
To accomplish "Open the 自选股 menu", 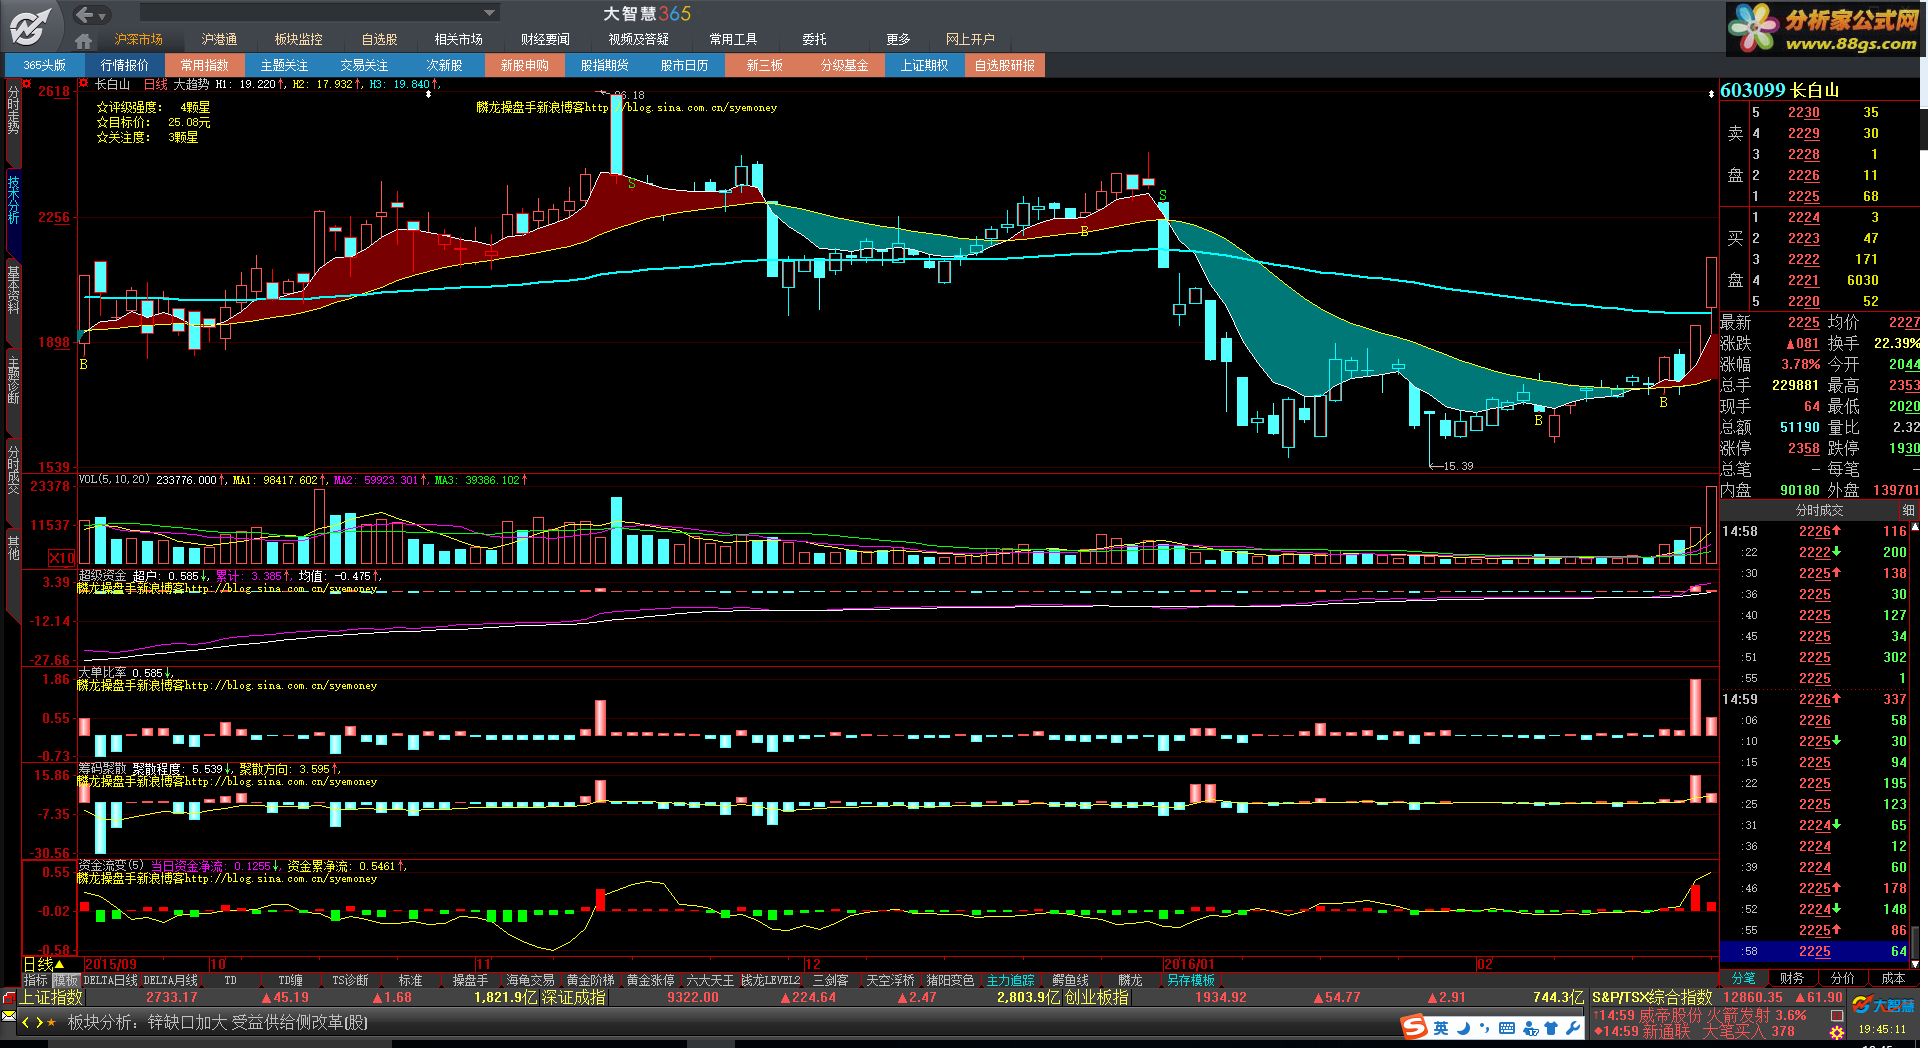I will click(x=379, y=39).
